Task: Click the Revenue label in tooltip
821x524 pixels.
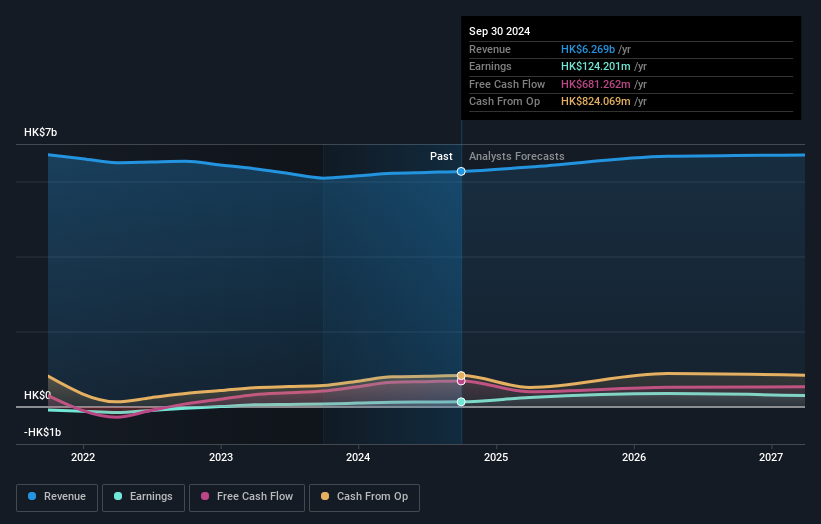Action: (x=490, y=49)
